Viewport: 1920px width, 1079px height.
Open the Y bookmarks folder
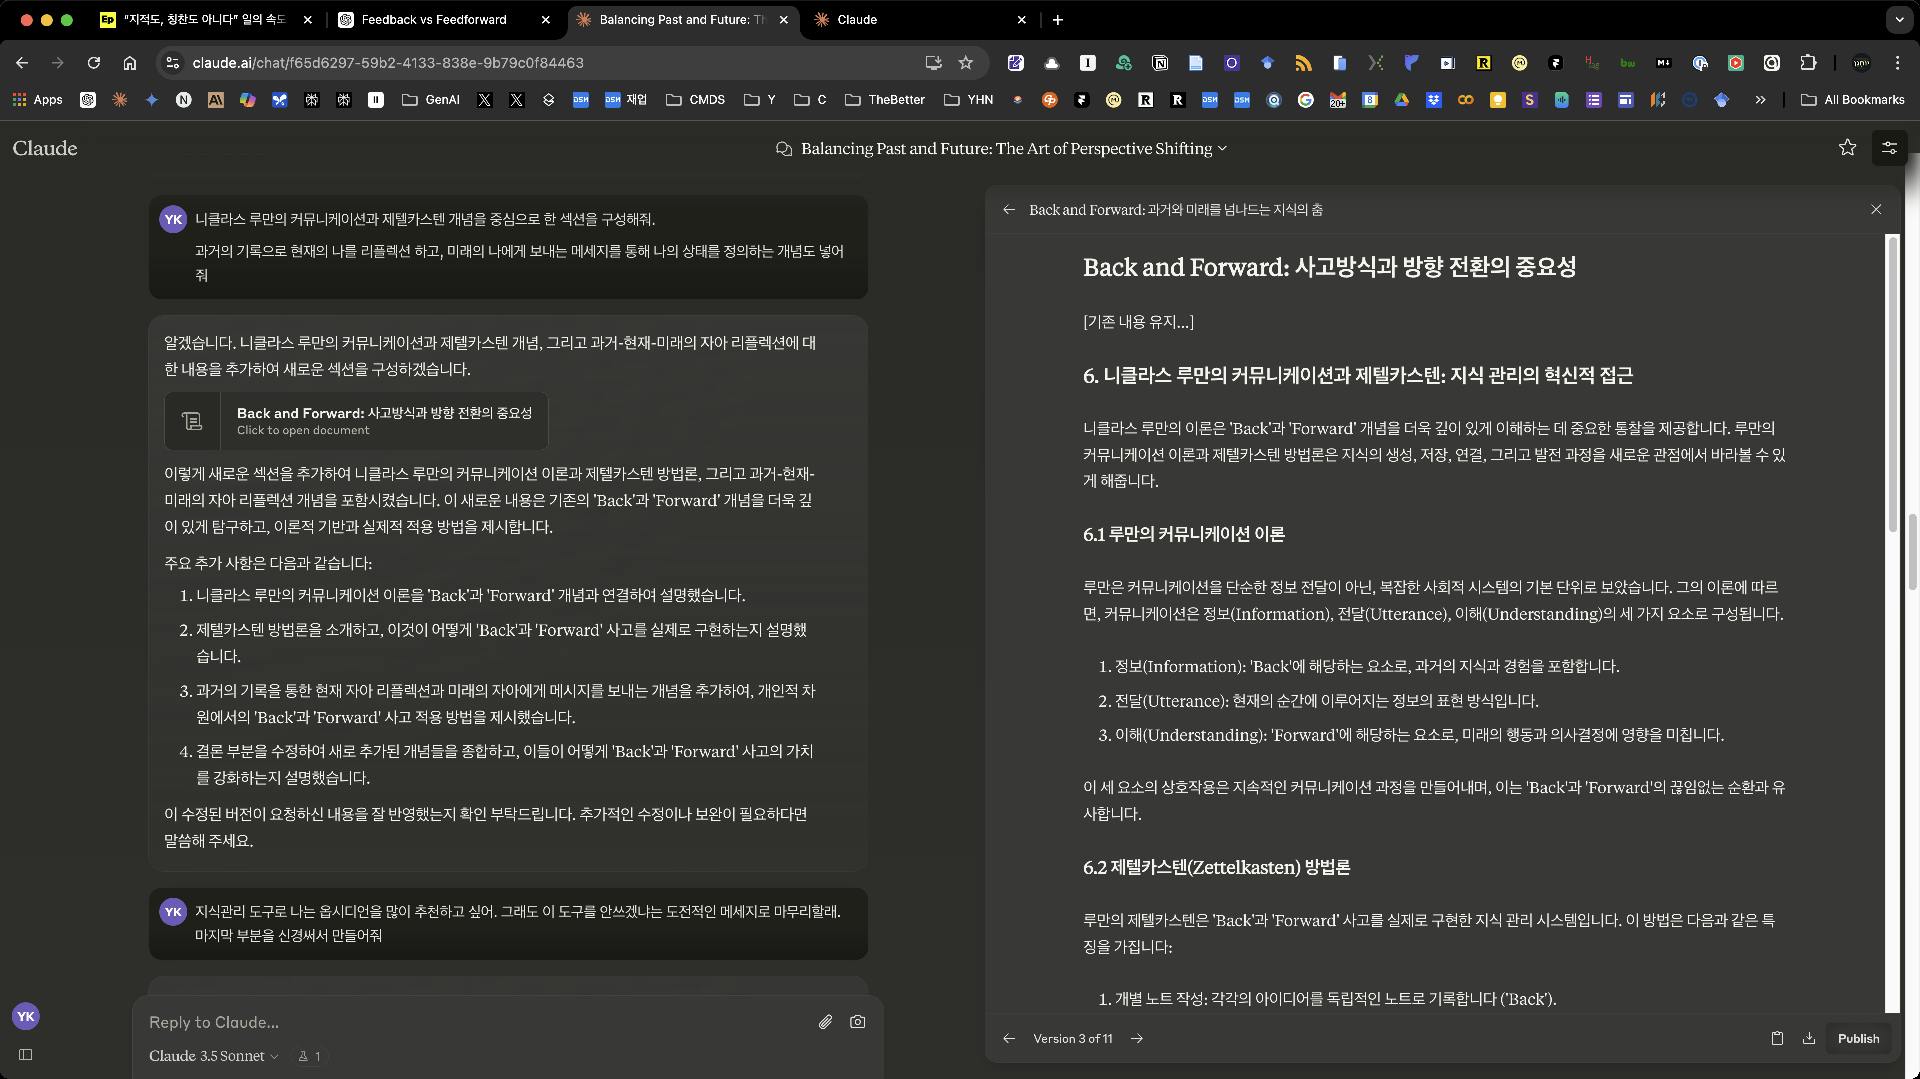[760, 100]
